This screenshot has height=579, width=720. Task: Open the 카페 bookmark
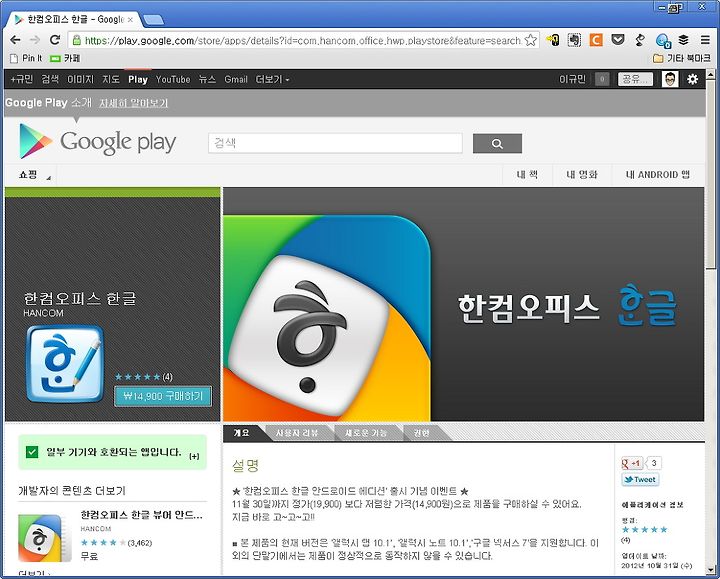pyautogui.click(x=65, y=58)
